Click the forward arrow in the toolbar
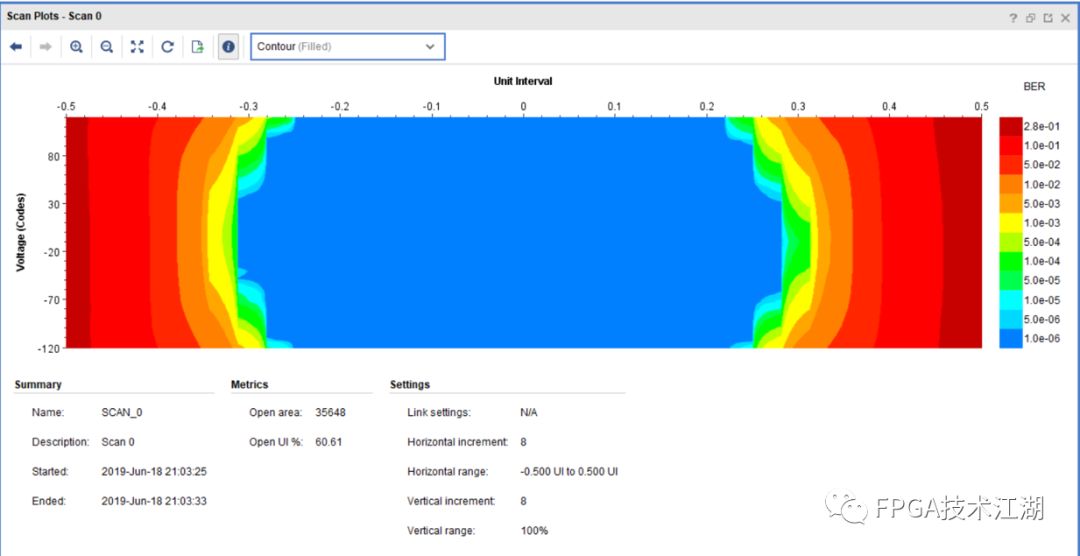The width and height of the screenshot is (1080, 556). [x=45, y=47]
